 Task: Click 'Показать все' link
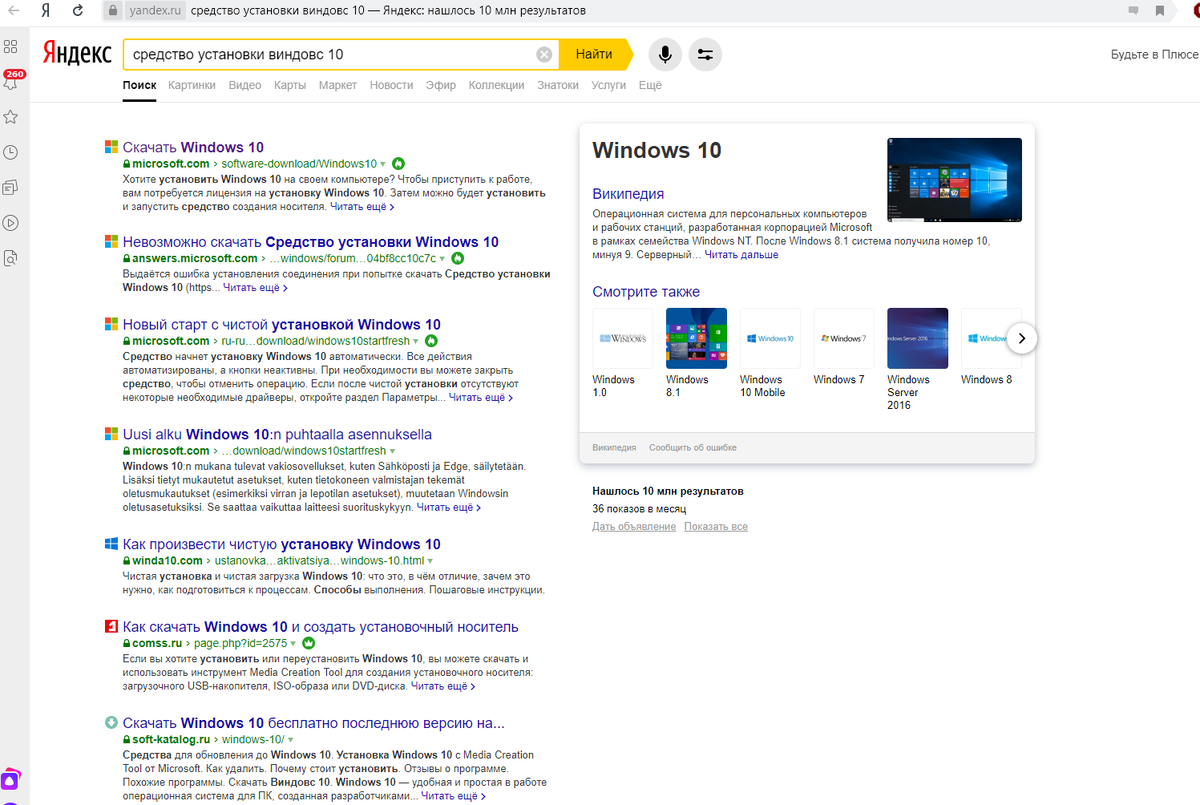(716, 527)
